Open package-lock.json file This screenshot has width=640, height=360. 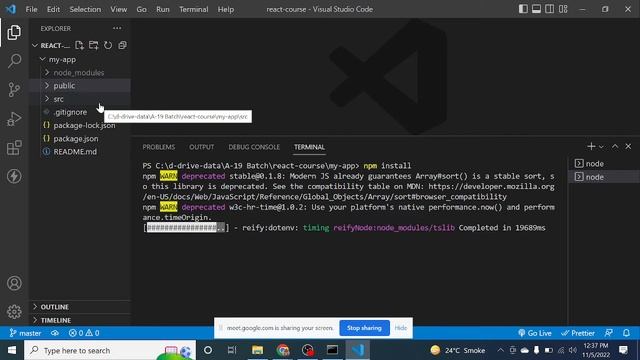[80, 125]
